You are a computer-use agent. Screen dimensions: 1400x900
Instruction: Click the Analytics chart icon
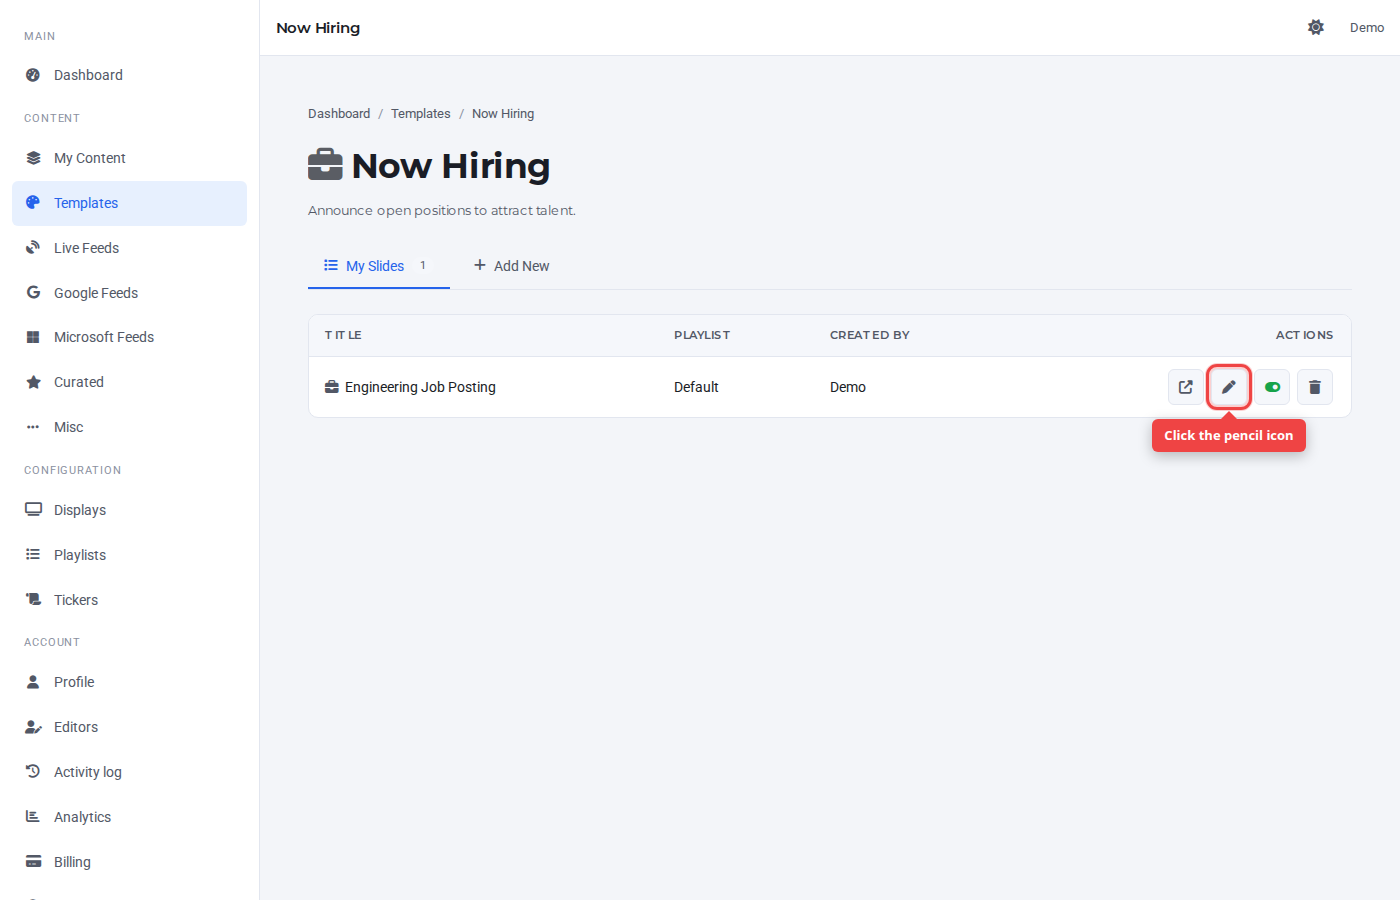33,817
